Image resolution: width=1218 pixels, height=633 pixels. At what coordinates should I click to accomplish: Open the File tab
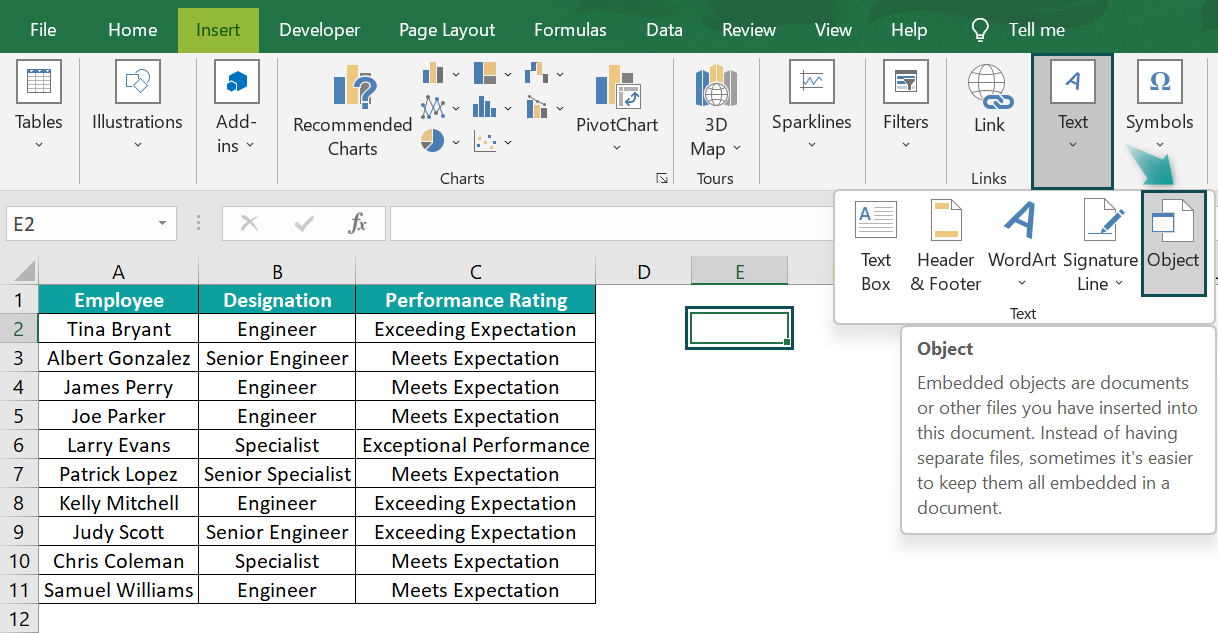(x=43, y=29)
